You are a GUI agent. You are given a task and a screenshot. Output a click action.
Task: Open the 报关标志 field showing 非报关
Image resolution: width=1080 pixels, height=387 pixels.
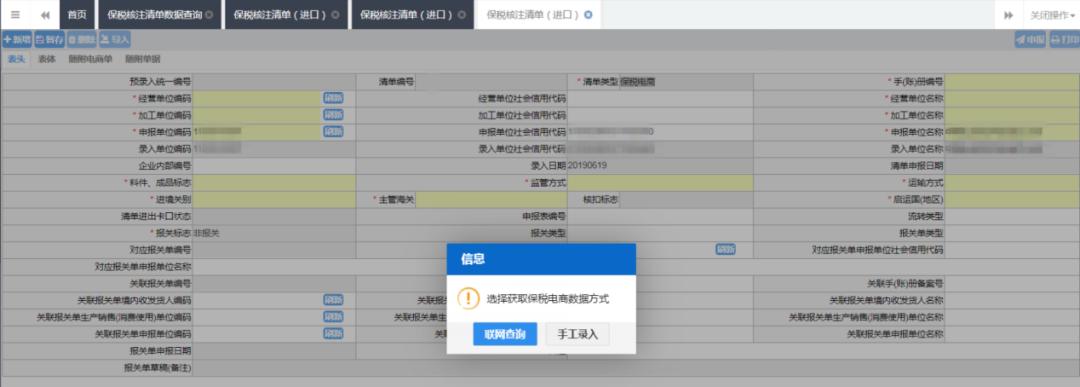(x=274, y=233)
